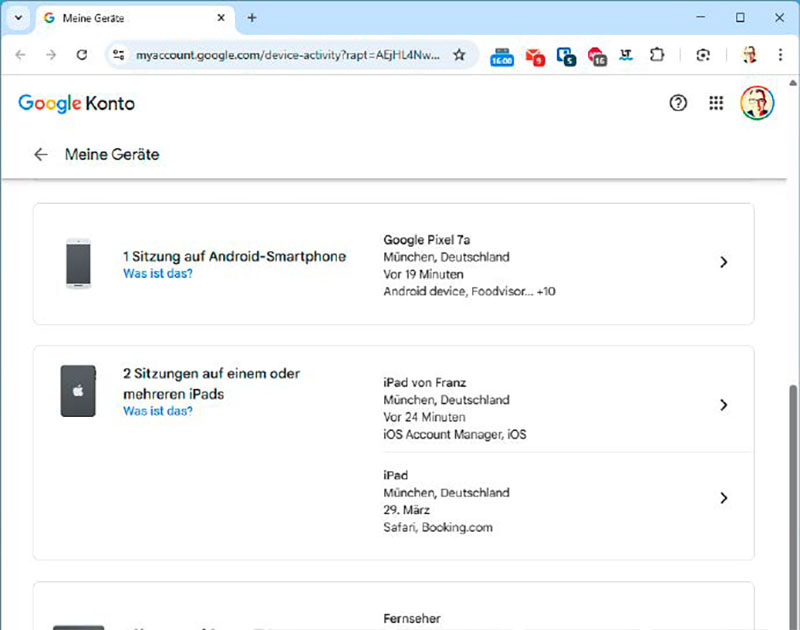
Task: Select the Meine Geräte browser tab
Action: tap(135, 18)
